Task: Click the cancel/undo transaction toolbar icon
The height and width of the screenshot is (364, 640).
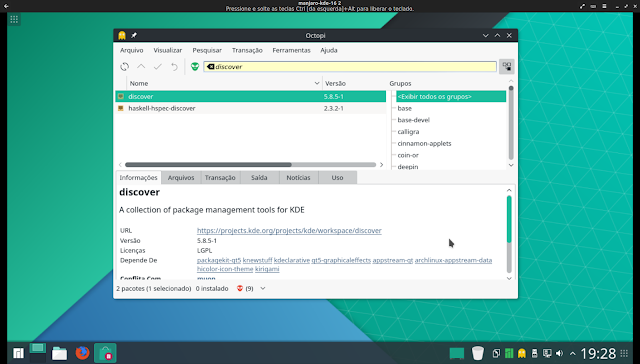Action: coord(174,67)
